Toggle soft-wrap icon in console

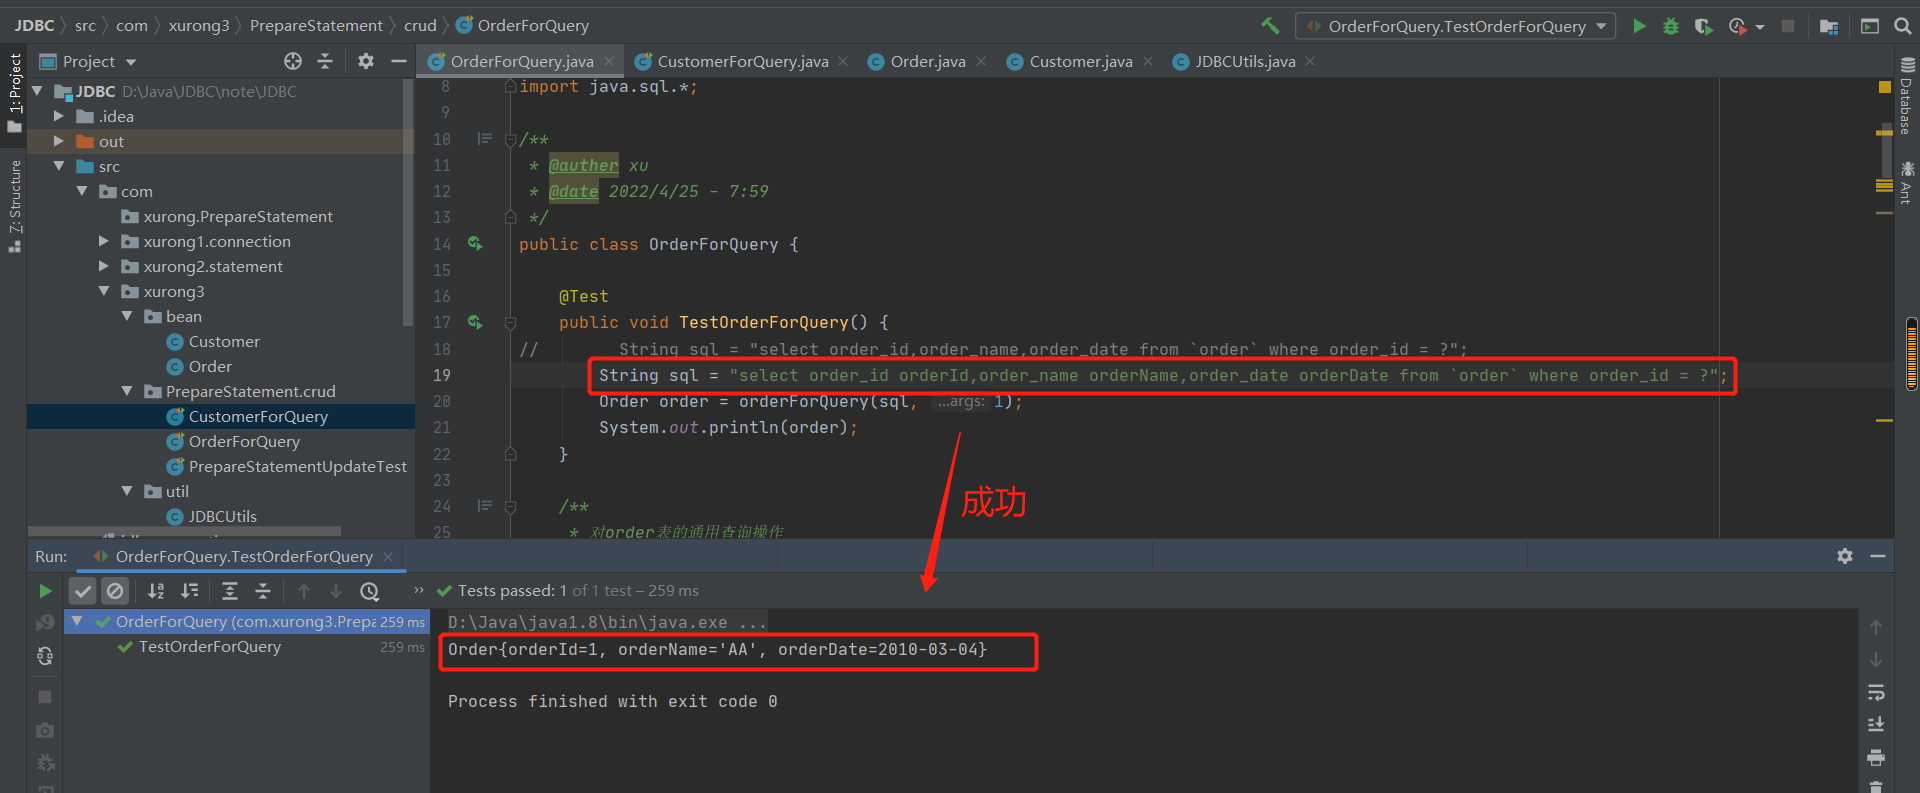[1876, 692]
